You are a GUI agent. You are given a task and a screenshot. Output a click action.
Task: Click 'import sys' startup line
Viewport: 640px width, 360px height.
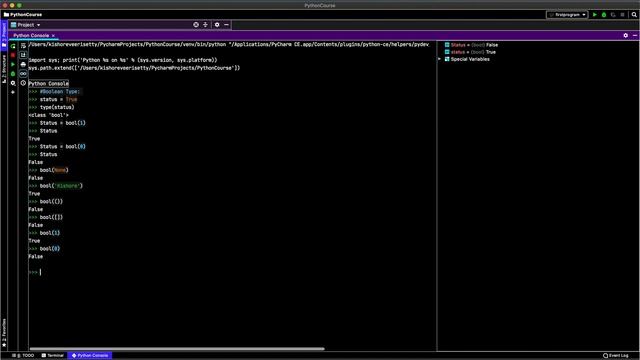[x=123, y=60]
